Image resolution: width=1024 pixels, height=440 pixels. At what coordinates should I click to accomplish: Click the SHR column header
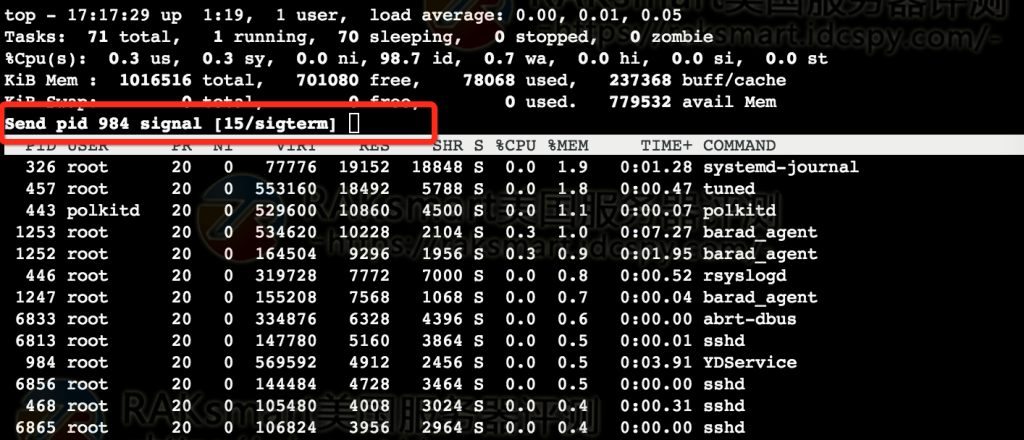pos(446,146)
